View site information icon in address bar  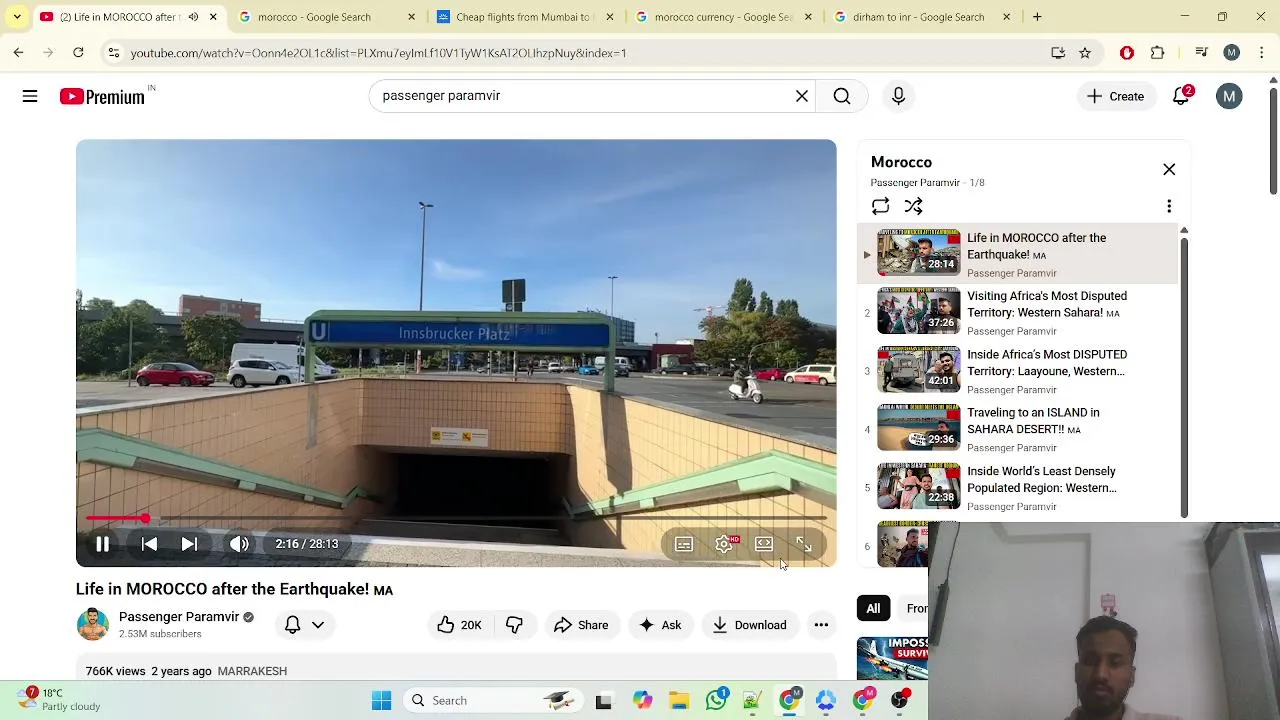coord(114,53)
